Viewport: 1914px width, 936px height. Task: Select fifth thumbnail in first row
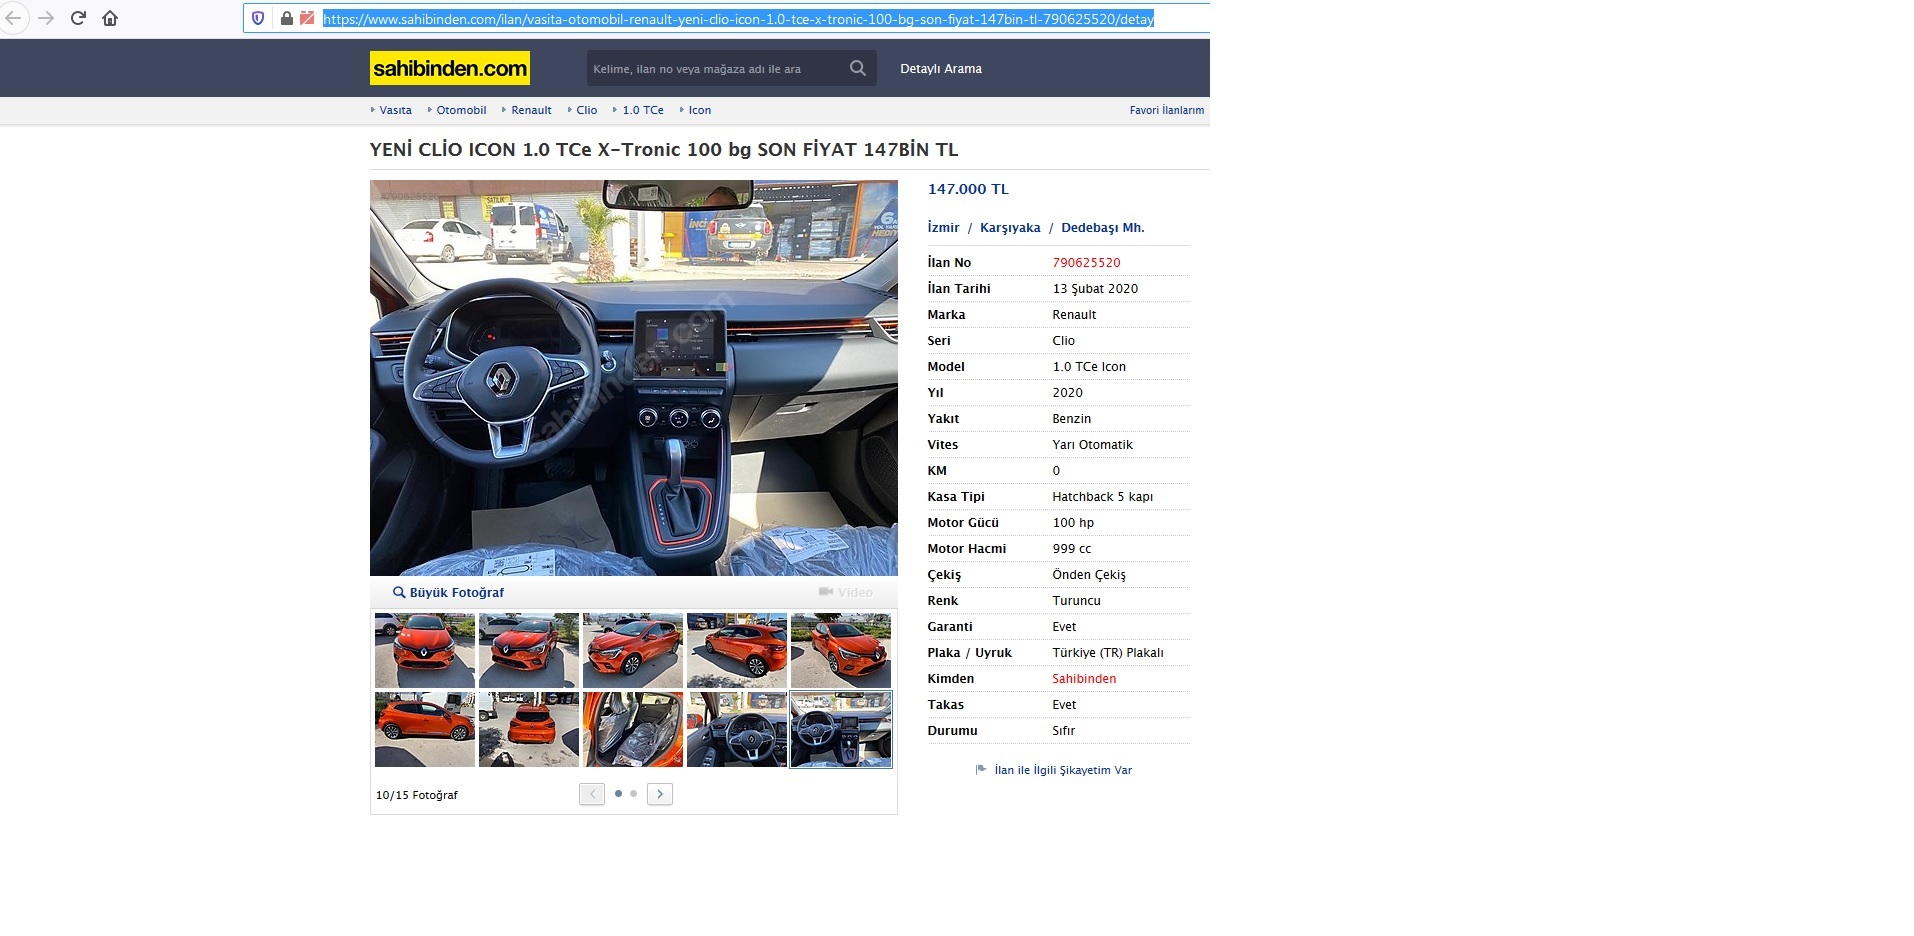(x=841, y=650)
